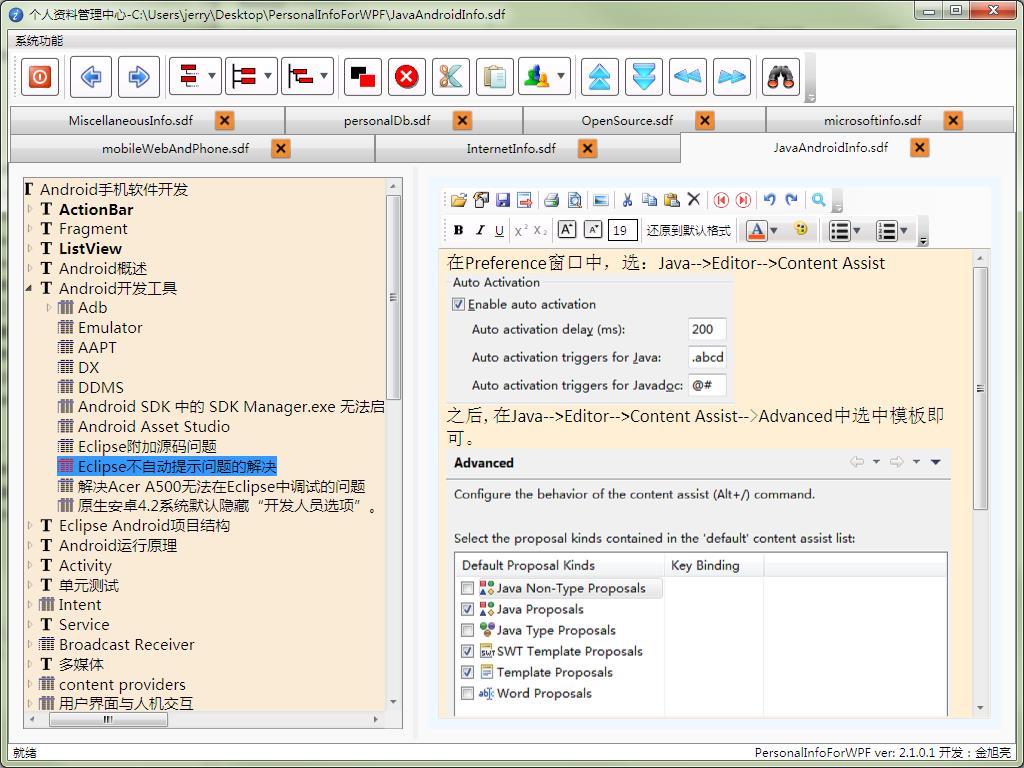
Task: Click the editor open folder icon
Action: tap(458, 200)
